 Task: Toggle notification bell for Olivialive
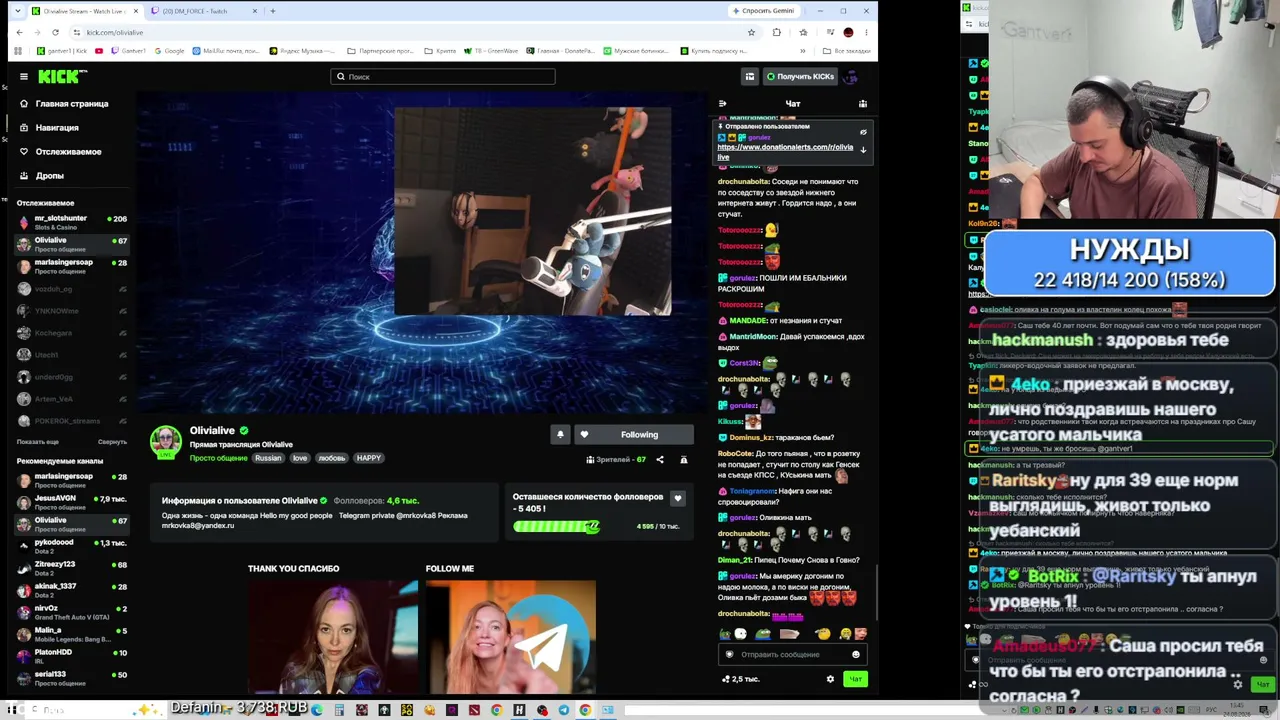point(560,435)
